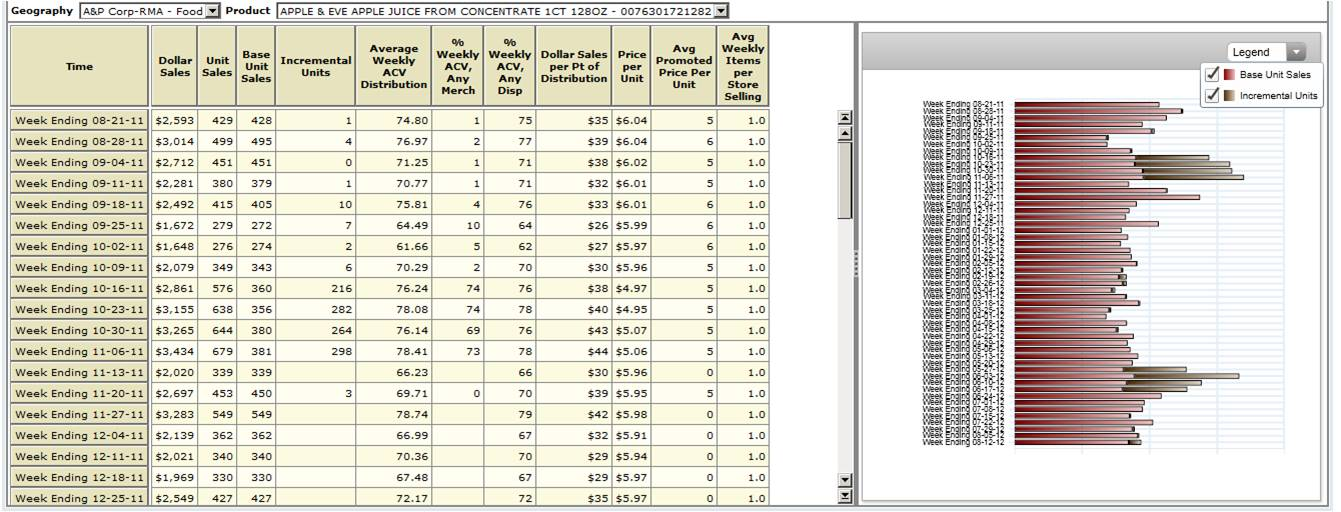This screenshot has height=512, width=1341.
Task: Collapse the Legend dropdown arrow
Action: click(1296, 52)
